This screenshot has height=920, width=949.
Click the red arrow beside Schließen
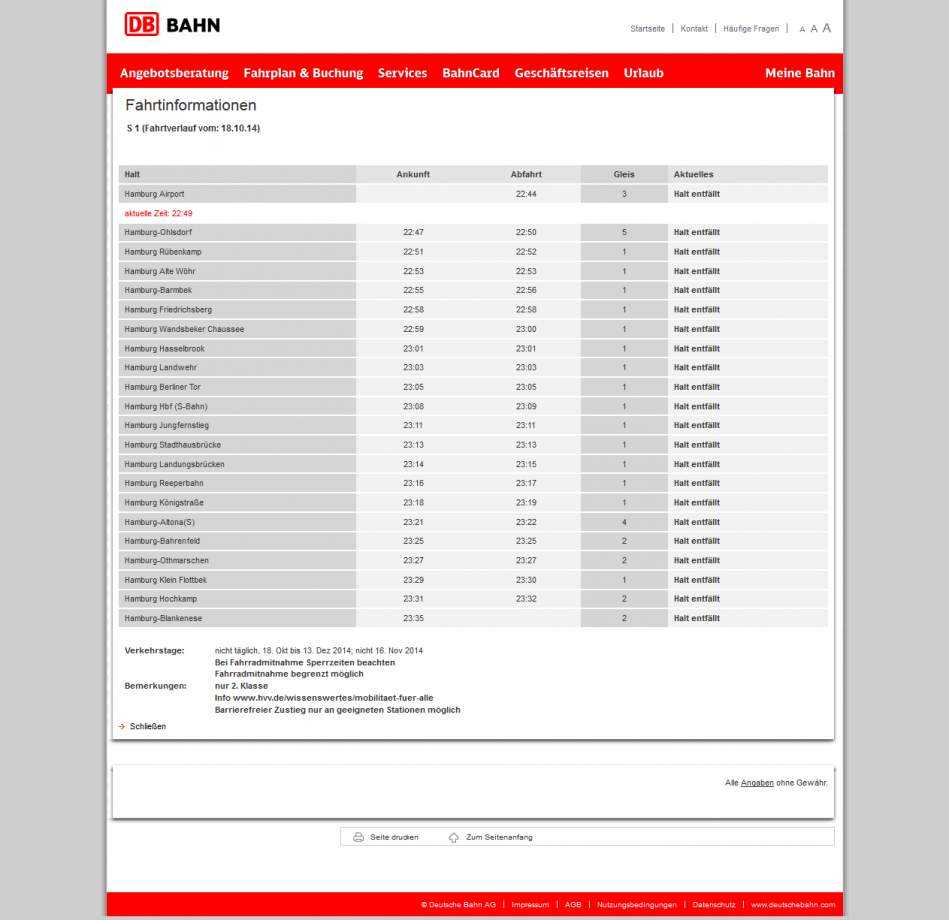122,726
